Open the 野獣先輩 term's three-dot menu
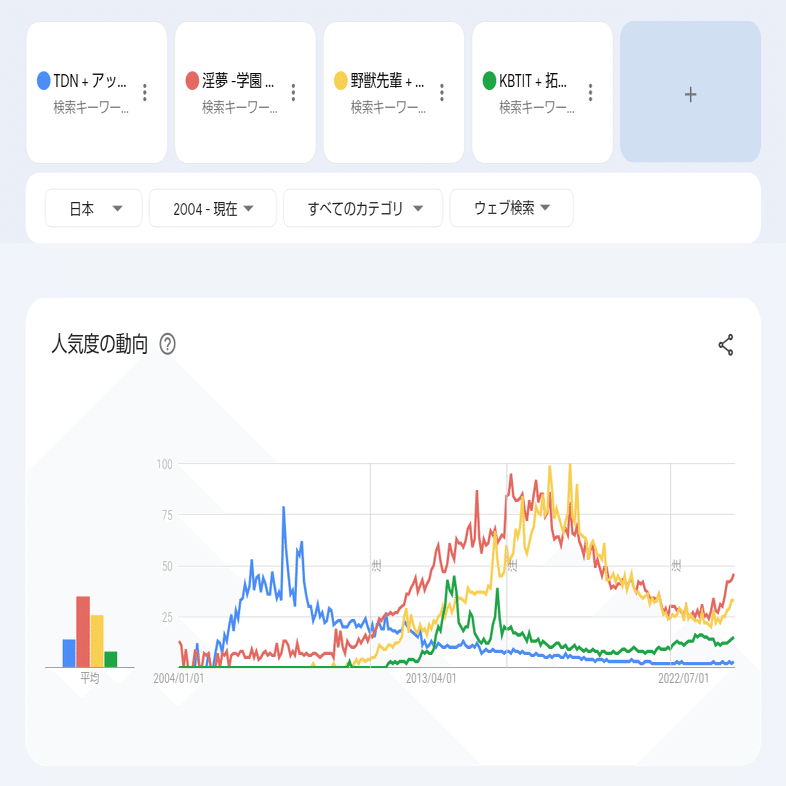This screenshot has width=786, height=786. (441, 93)
